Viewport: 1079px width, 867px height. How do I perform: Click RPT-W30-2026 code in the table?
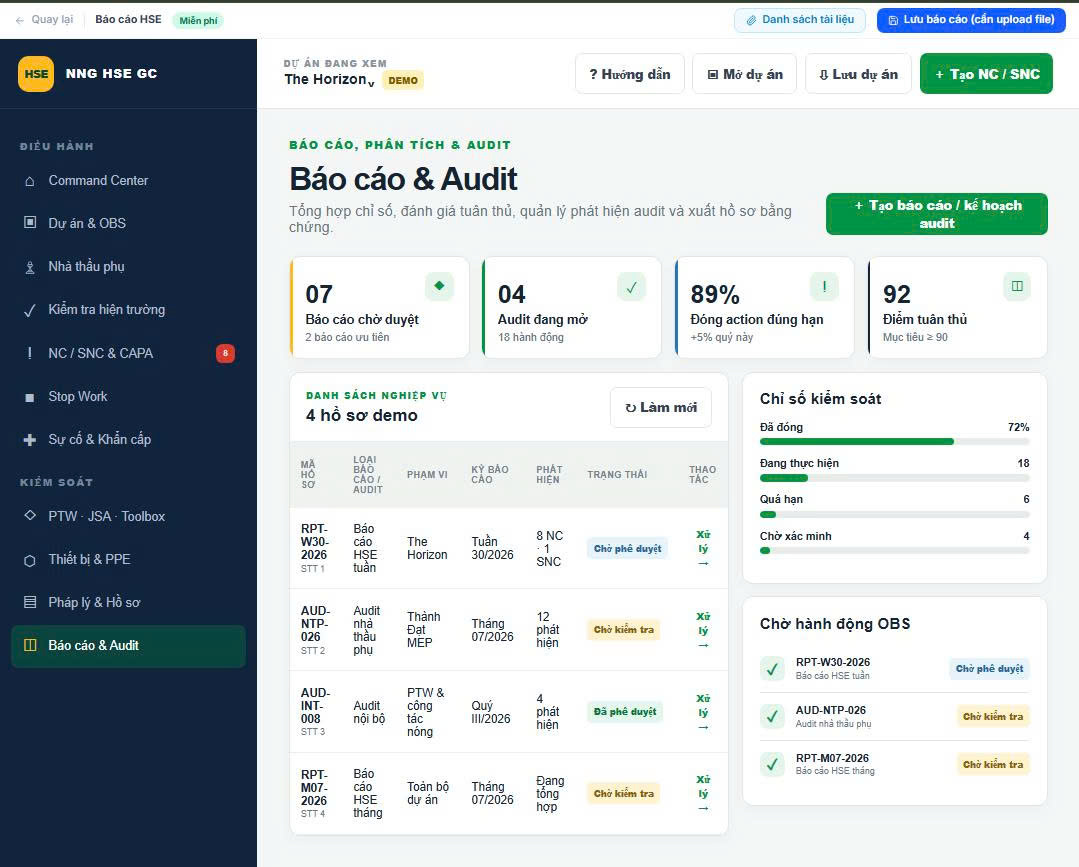(x=314, y=542)
